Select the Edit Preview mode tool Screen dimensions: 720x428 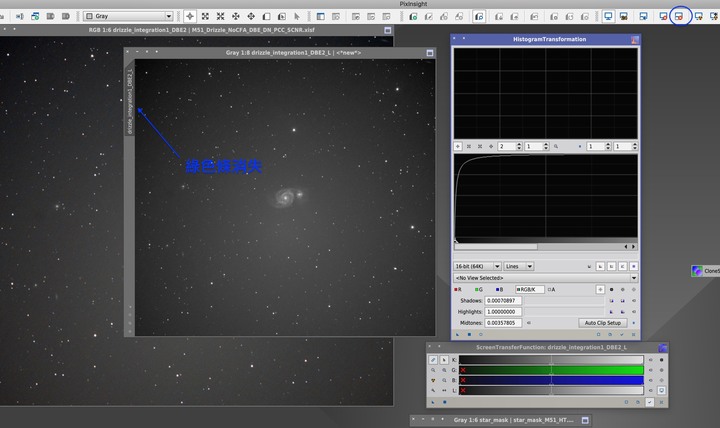[281, 16]
